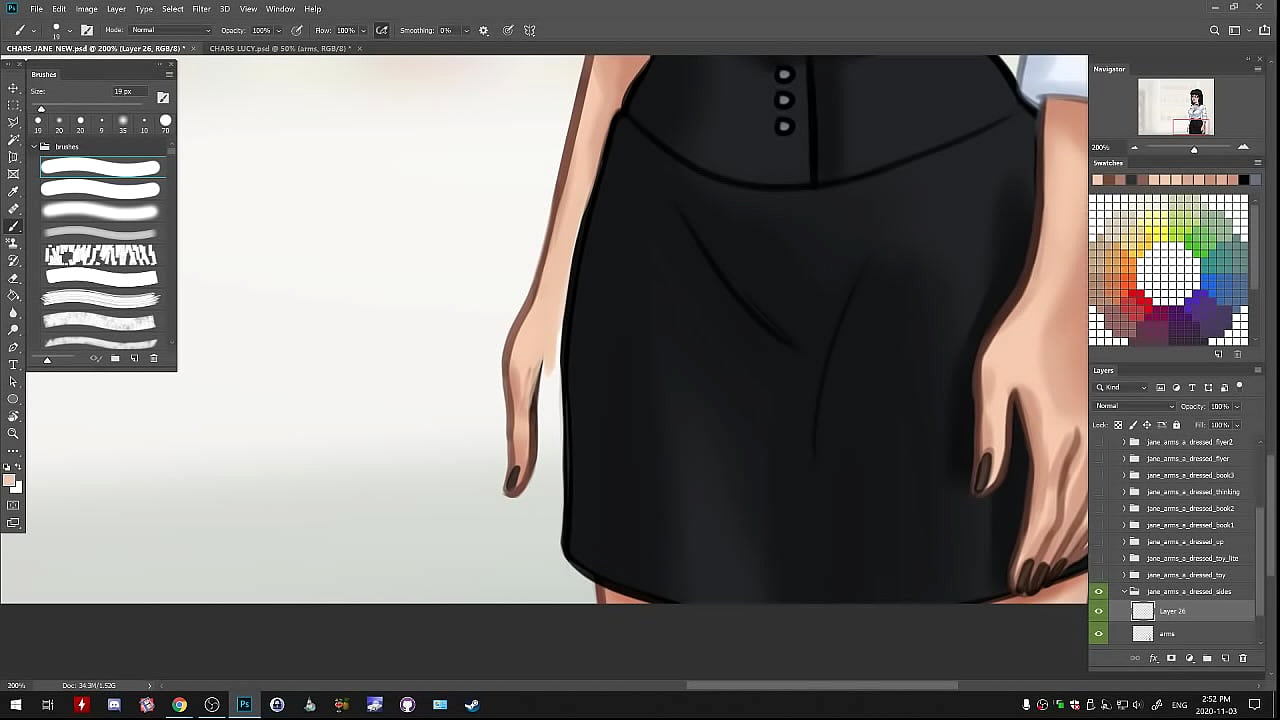This screenshot has height=720, width=1280.
Task: Select the Eyedropper tool
Action: pyautogui.click(x=13, y=192)
